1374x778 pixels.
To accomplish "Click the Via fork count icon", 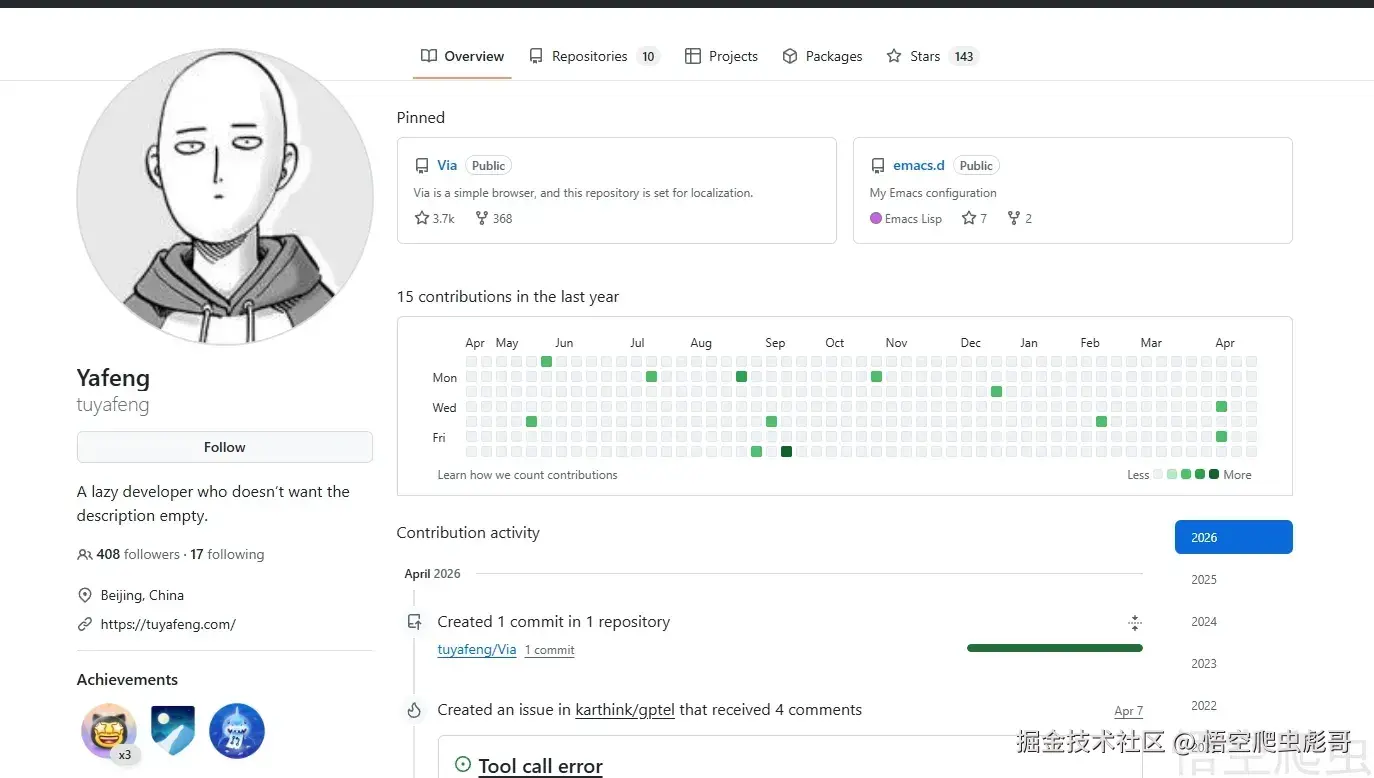I will (x=482, y=218).
